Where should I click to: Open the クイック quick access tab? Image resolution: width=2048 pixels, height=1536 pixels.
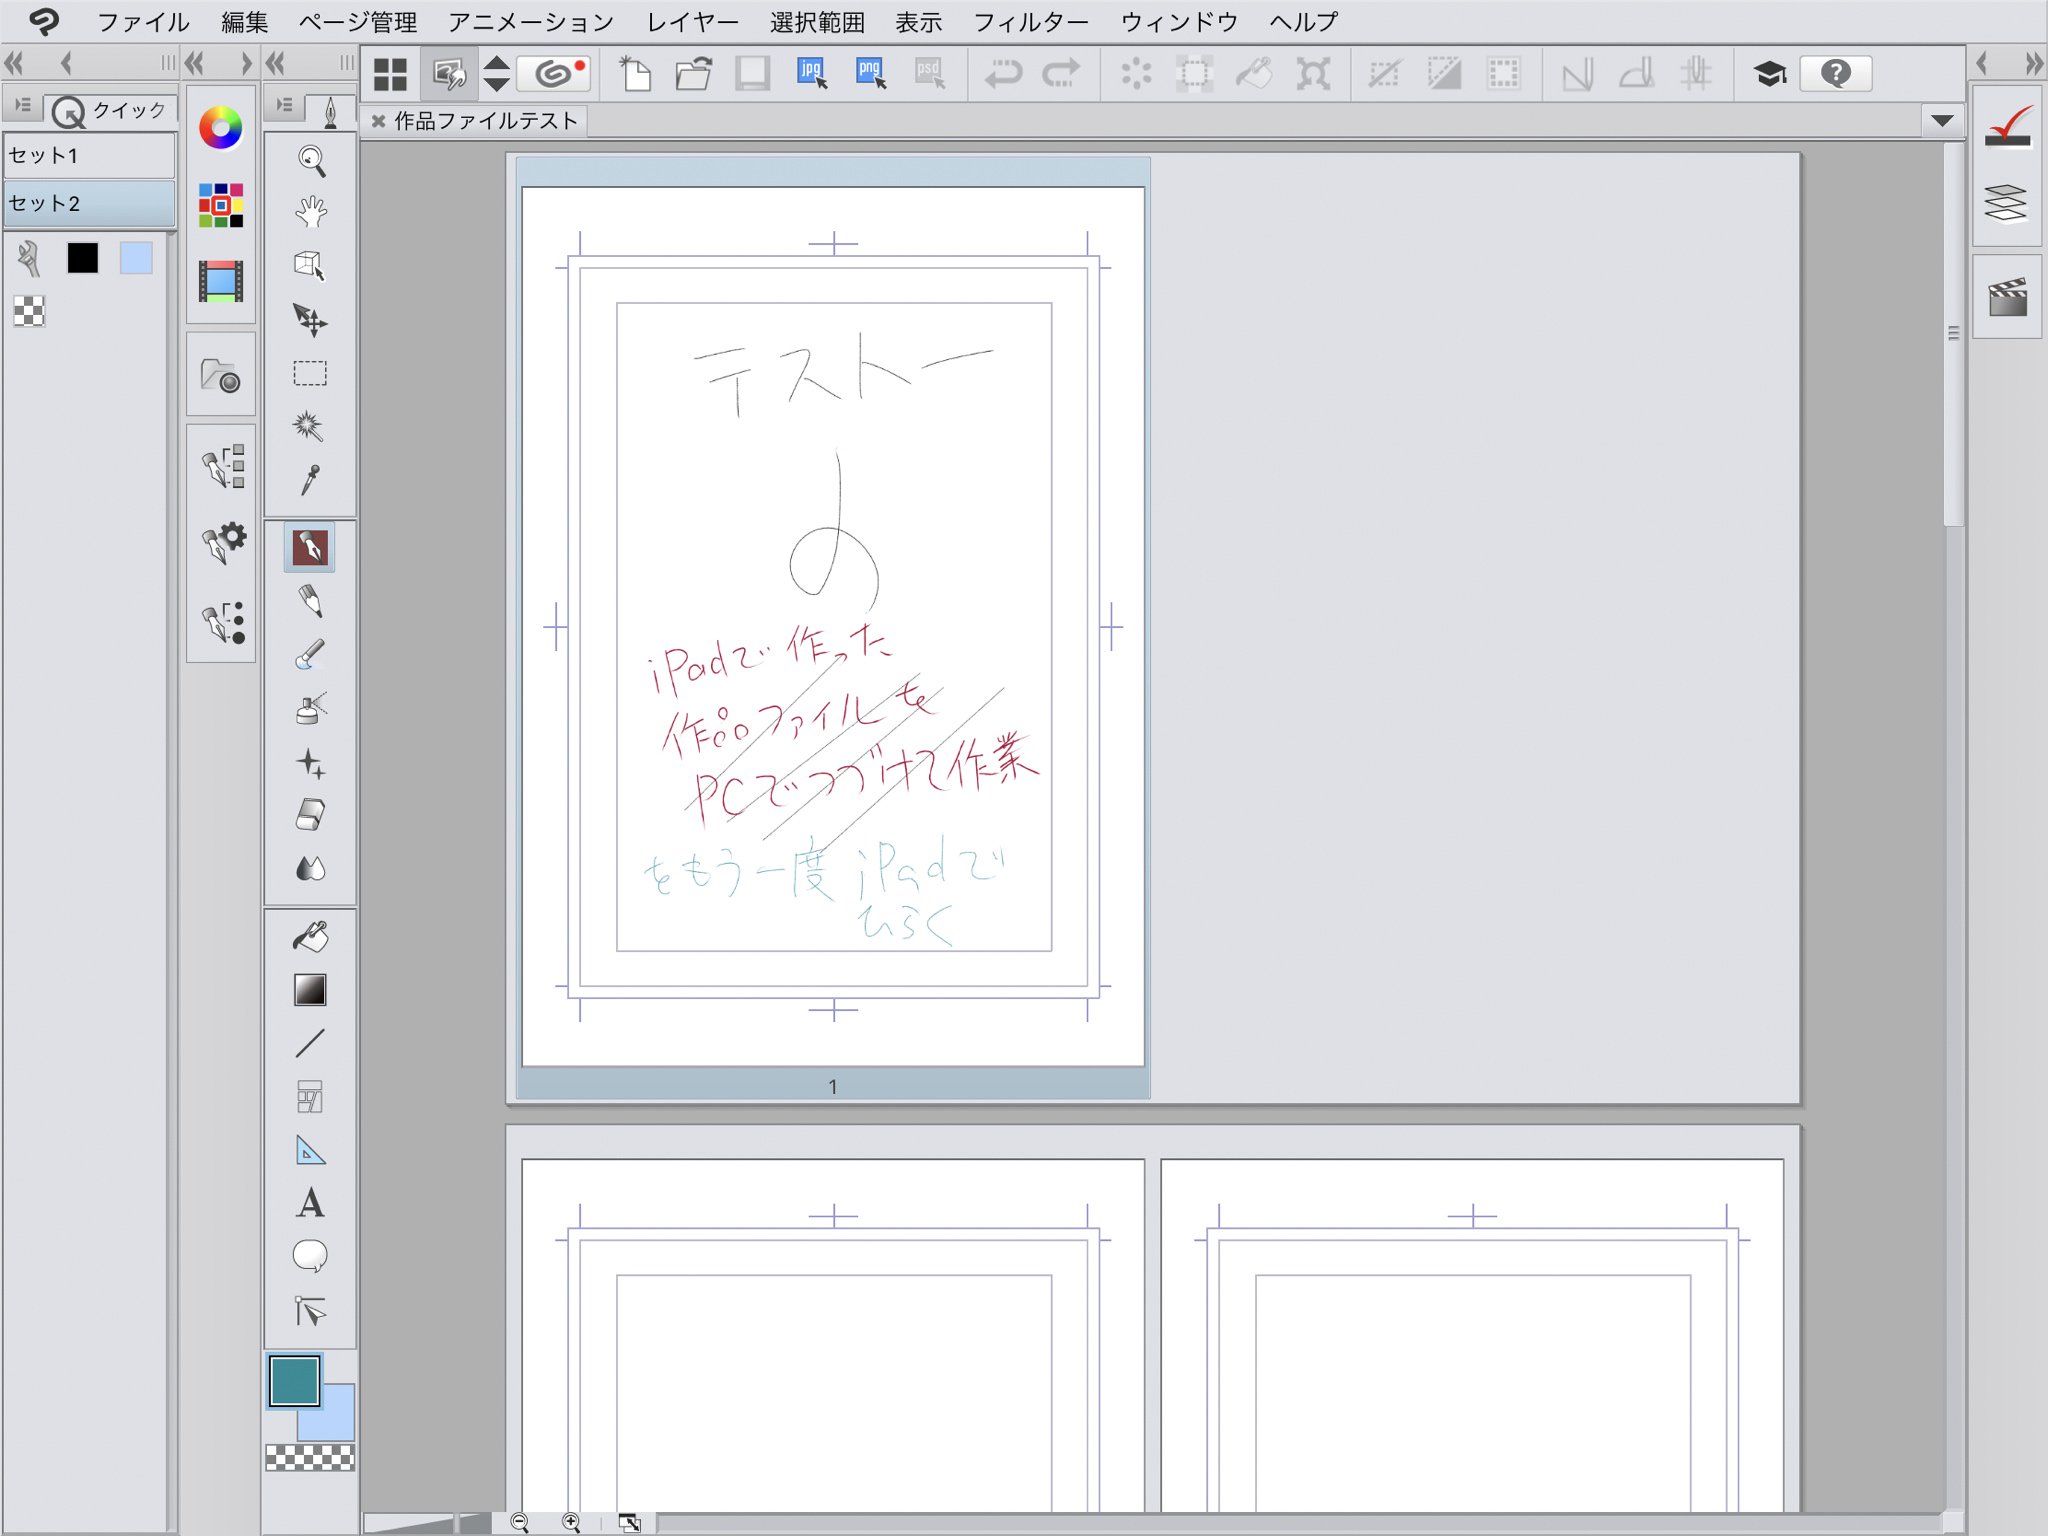110,110
